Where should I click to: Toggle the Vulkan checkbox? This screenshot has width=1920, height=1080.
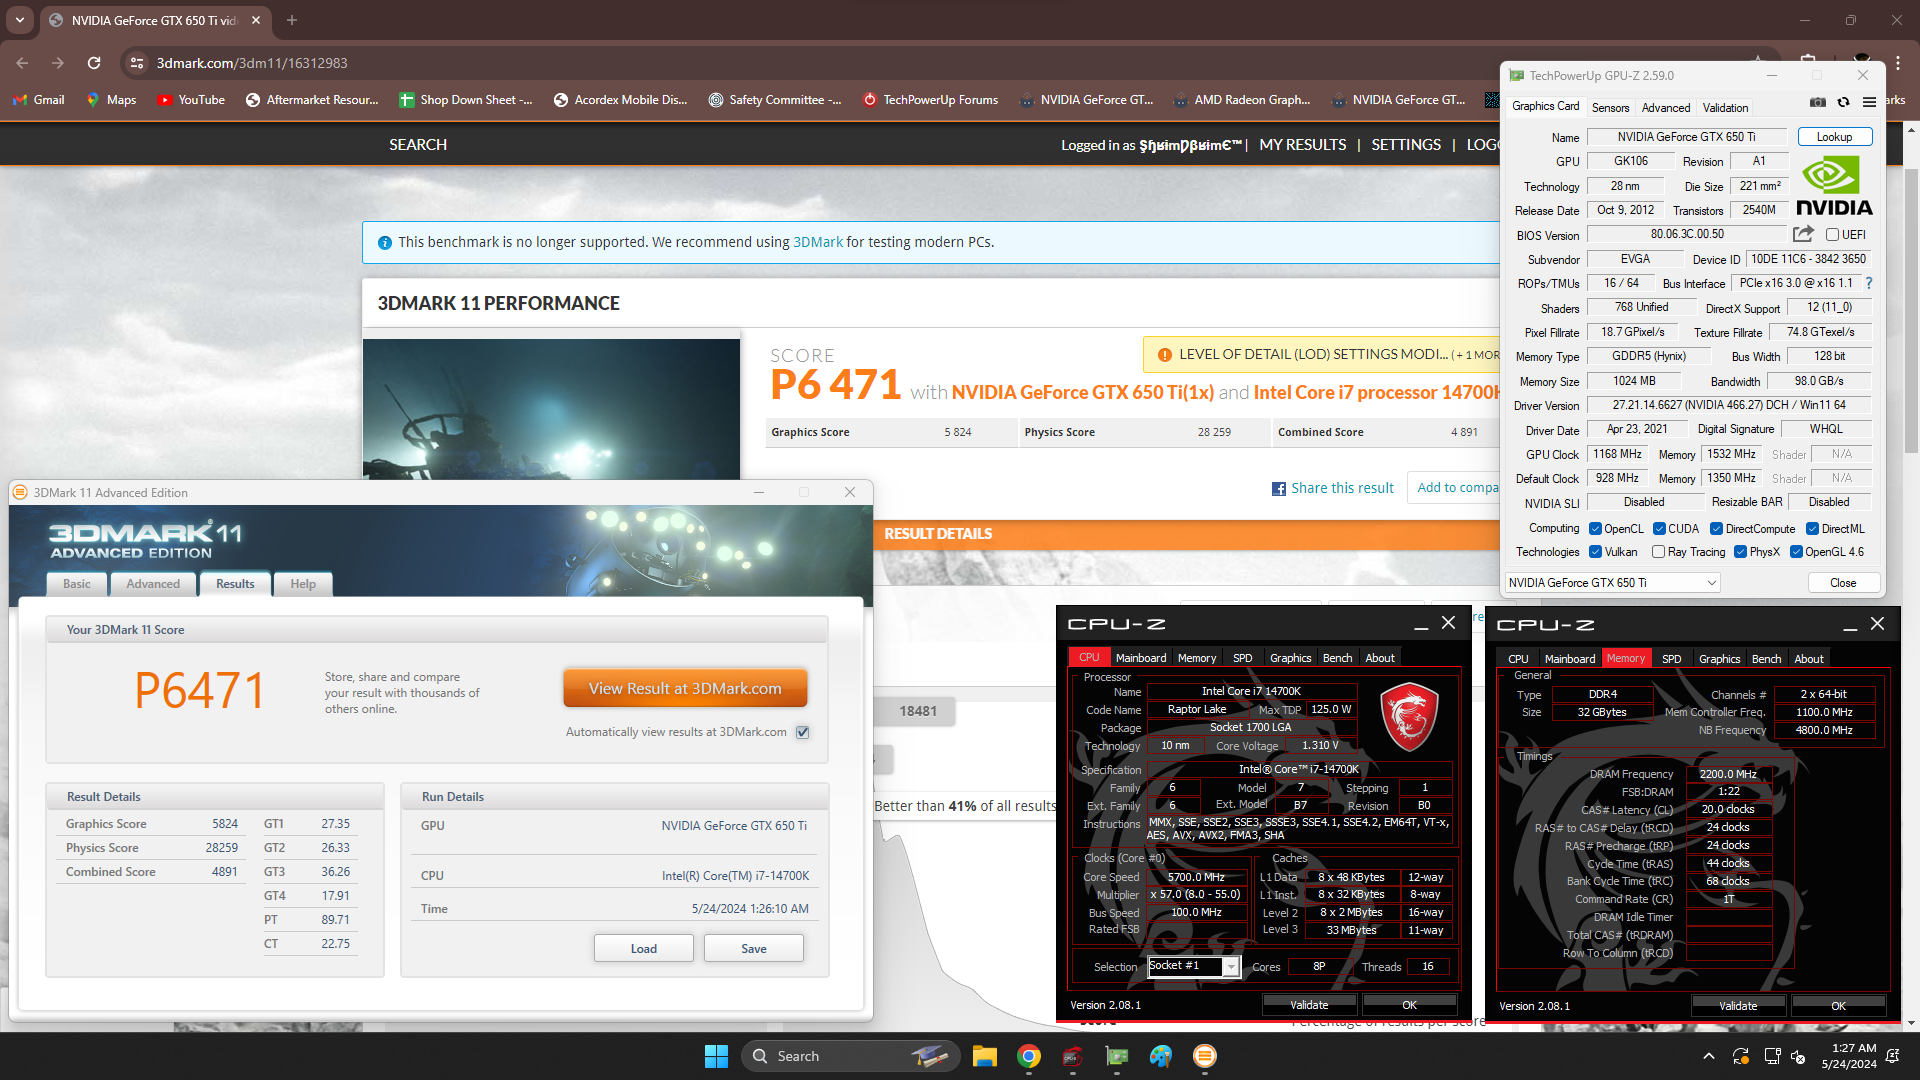[x=1596, y=552]
